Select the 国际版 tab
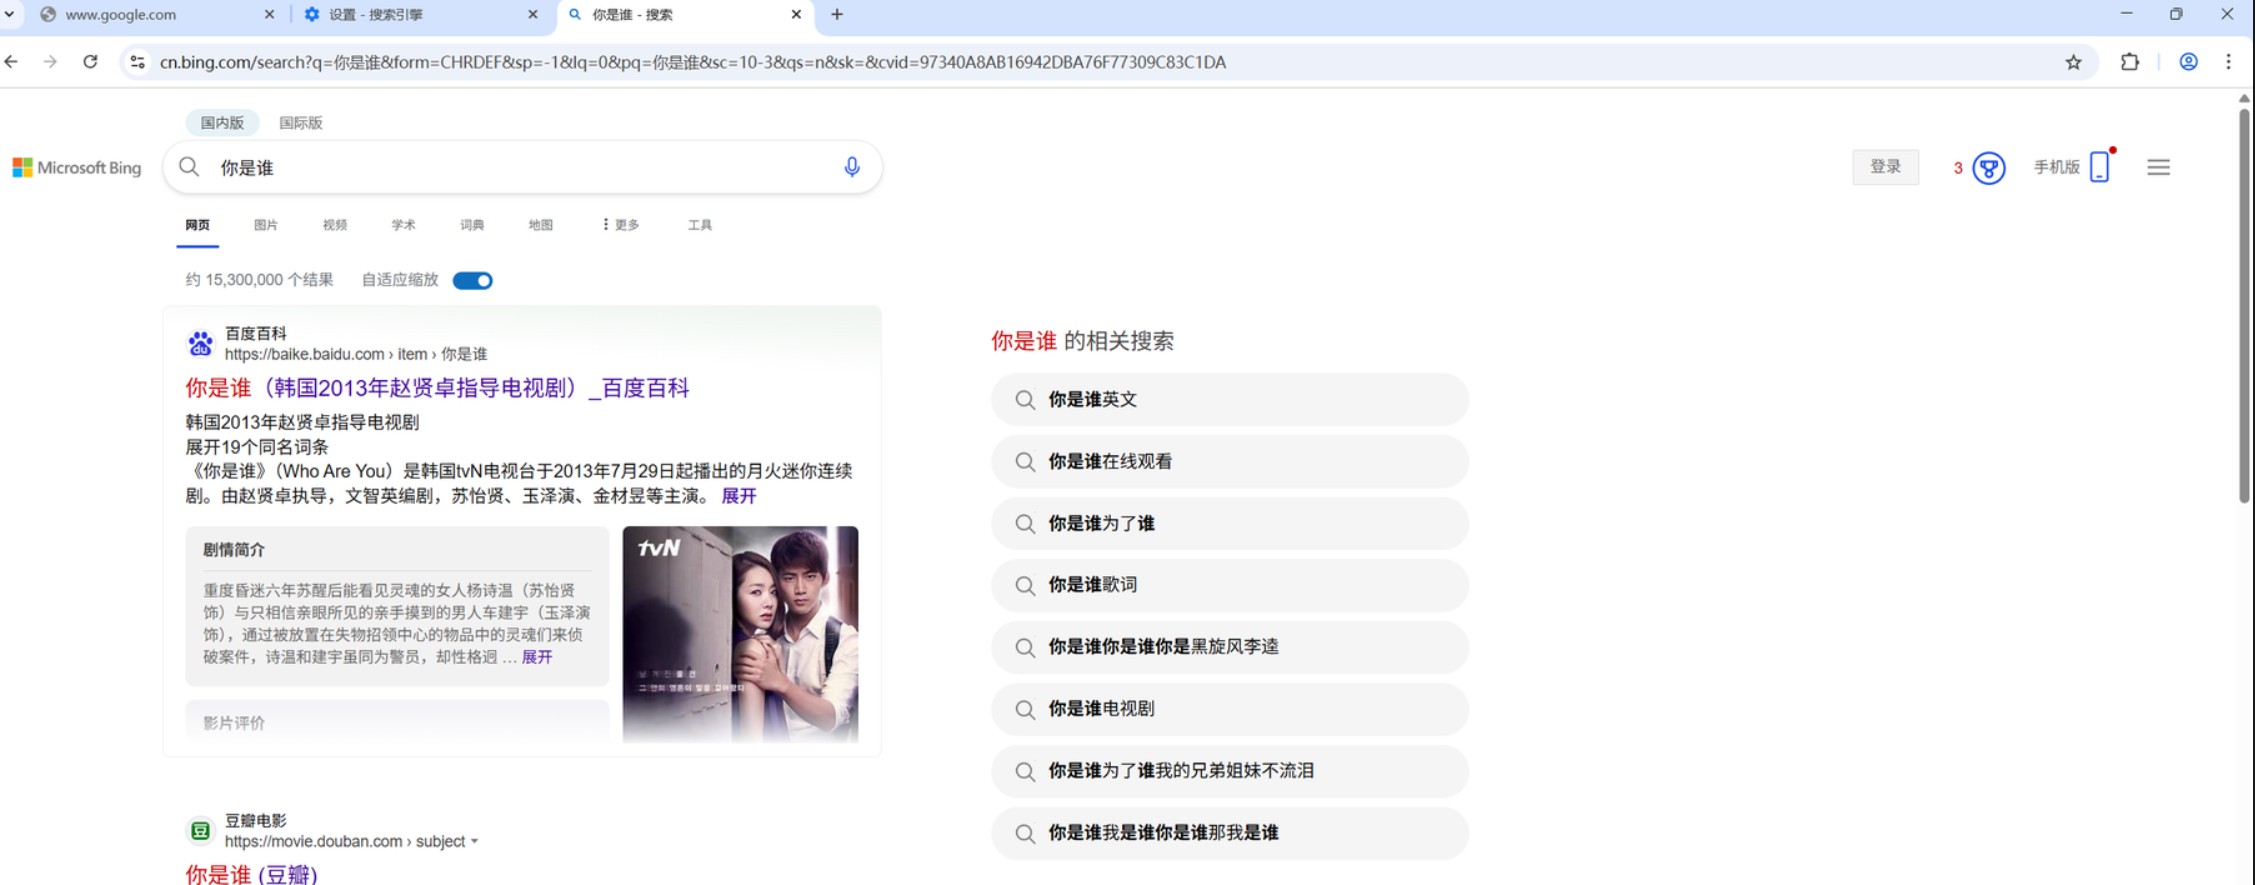Viewport: 2255px width, 885px height. coord(301,123)
